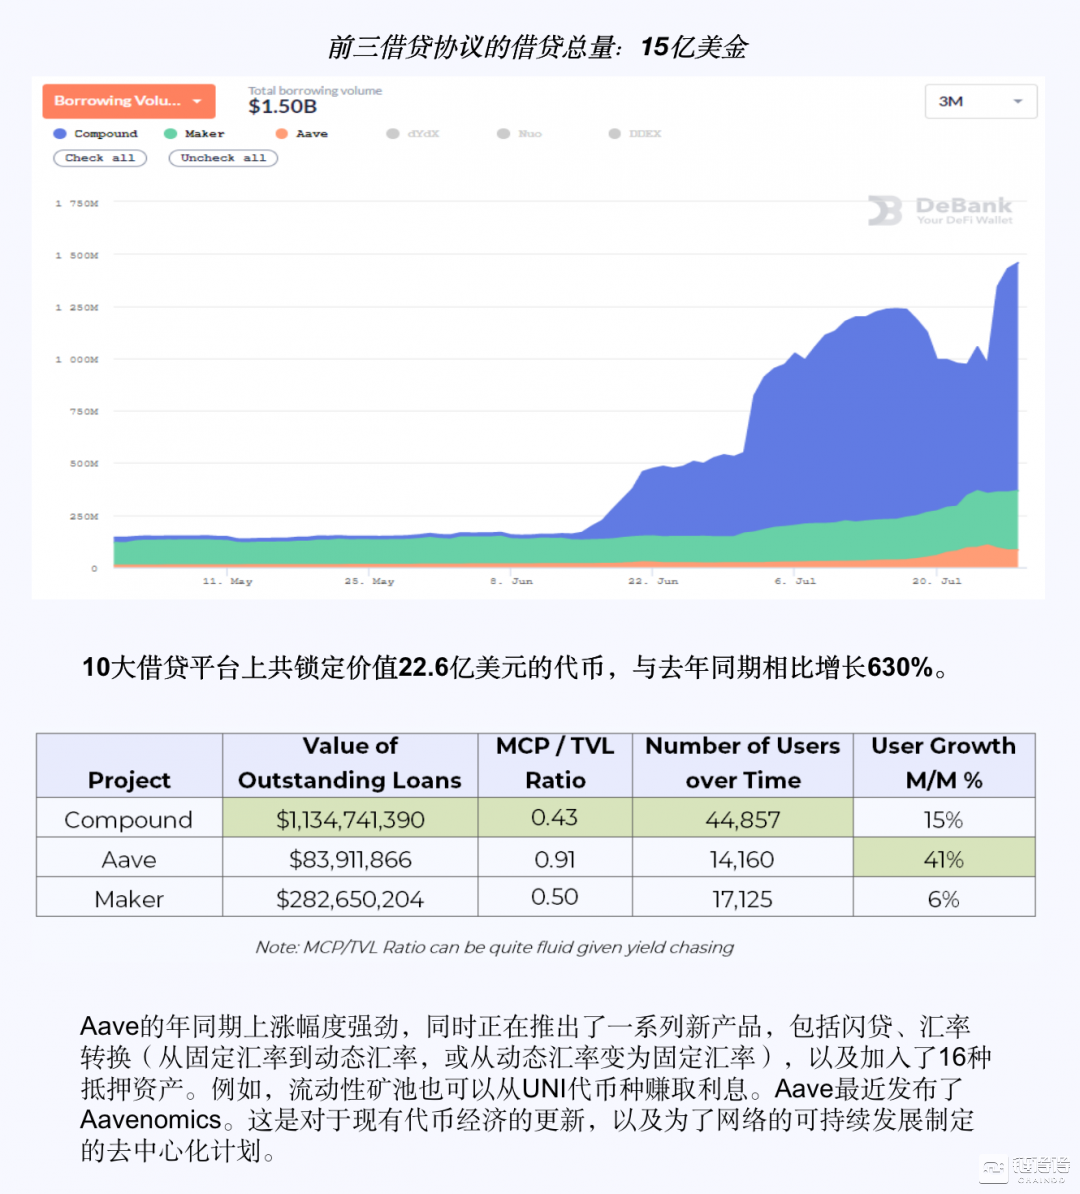Click the $282,650,204 loans cell
Image resolution: width=1080 pixels, height=1194 pixels.
[350, 898]
